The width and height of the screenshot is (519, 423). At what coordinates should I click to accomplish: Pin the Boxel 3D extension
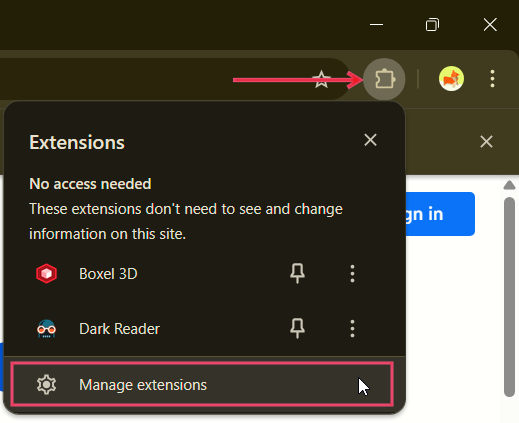tap(297, 273)
